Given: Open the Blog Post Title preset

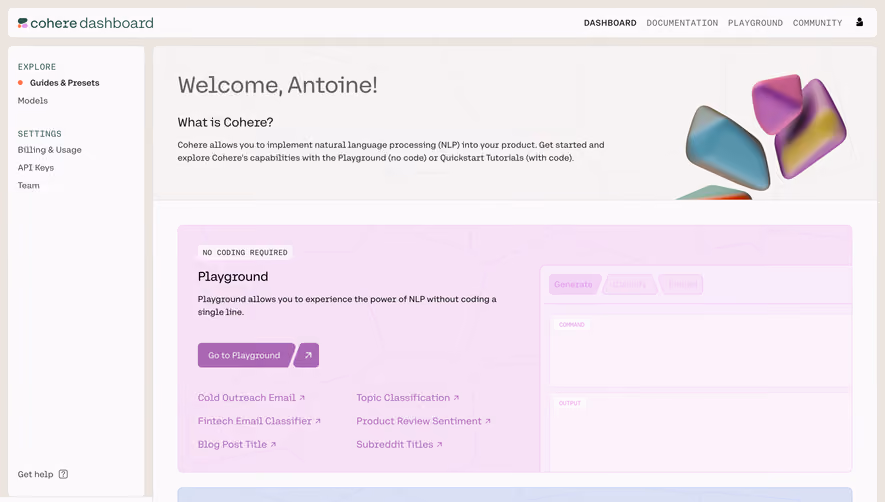Looking at the screenshot, I should [236, 444].
